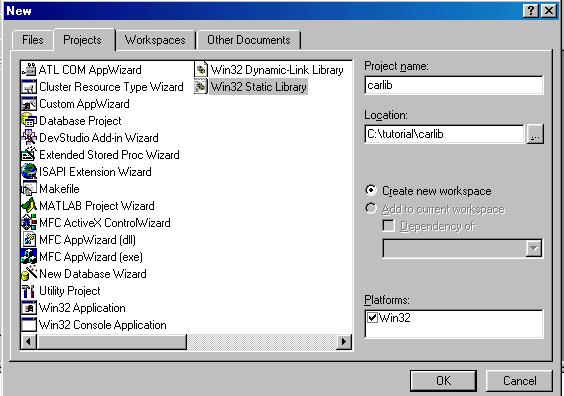Select the Win32 Dynamic-Link Library label
This screenshot has width=564, height=396.
(x=277, y=69)
